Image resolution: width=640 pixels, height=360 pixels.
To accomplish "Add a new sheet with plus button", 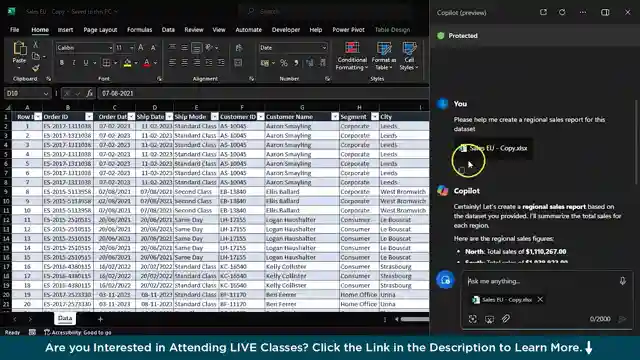I will click(x=100, y=319).
